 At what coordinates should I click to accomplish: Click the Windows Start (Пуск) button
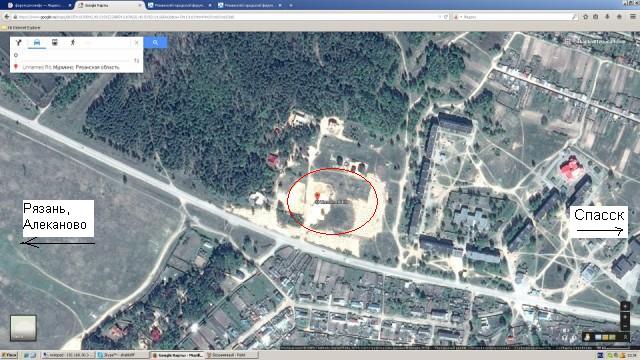point(9,355)
